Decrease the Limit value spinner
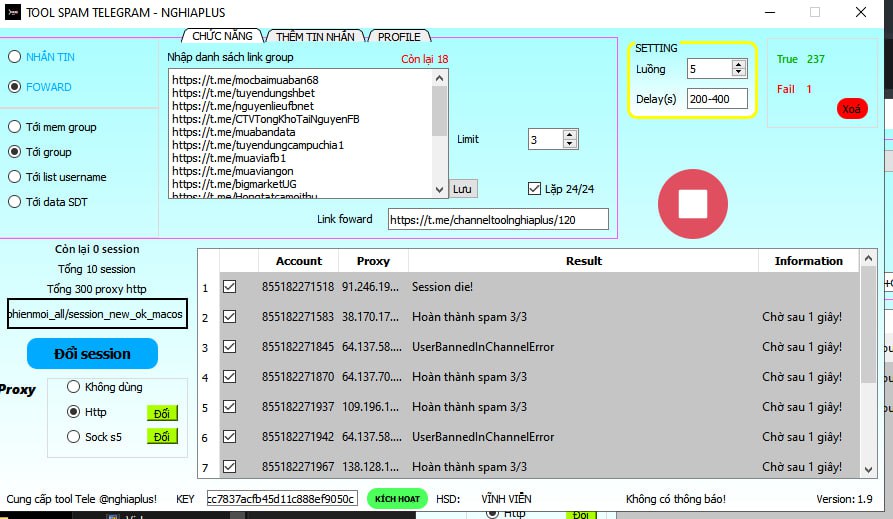The width and height of the screenshot is (893, 519). (x=570, y=143)
